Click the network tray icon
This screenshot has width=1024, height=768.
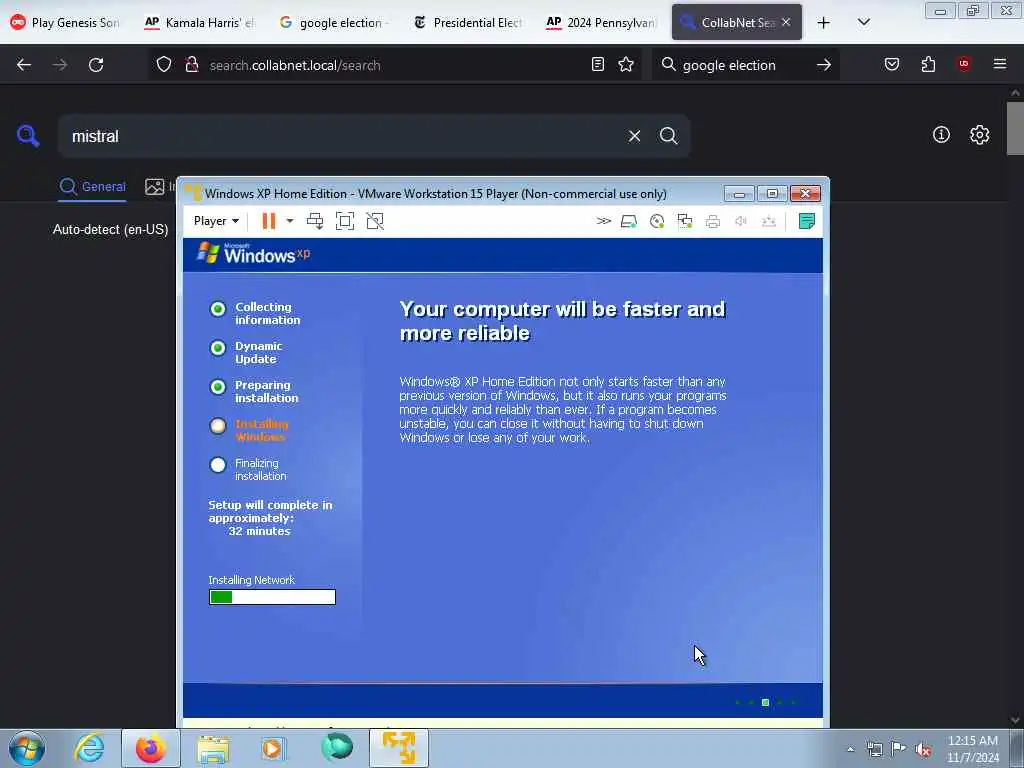tap(874, 749)
